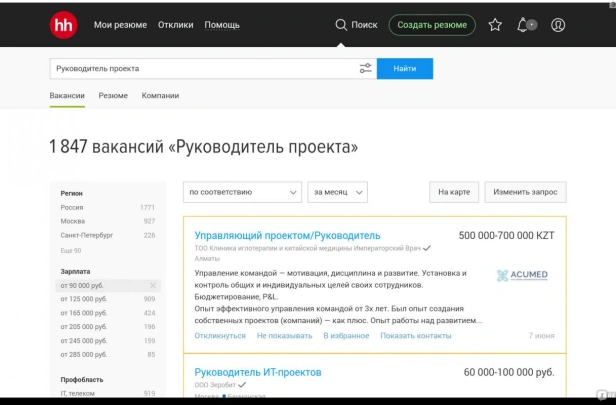
Task: Open notifications via the bell icon
Action: pyautogui.click(x=522, y=25)
